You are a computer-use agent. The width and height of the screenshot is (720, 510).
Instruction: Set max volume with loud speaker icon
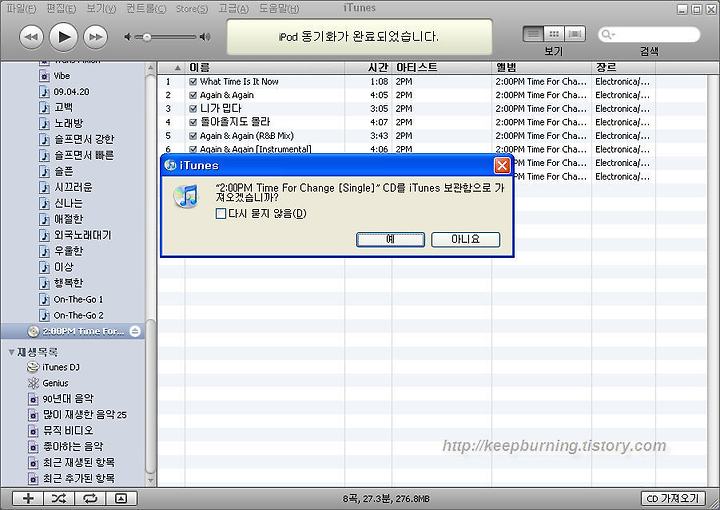(205, 37)
